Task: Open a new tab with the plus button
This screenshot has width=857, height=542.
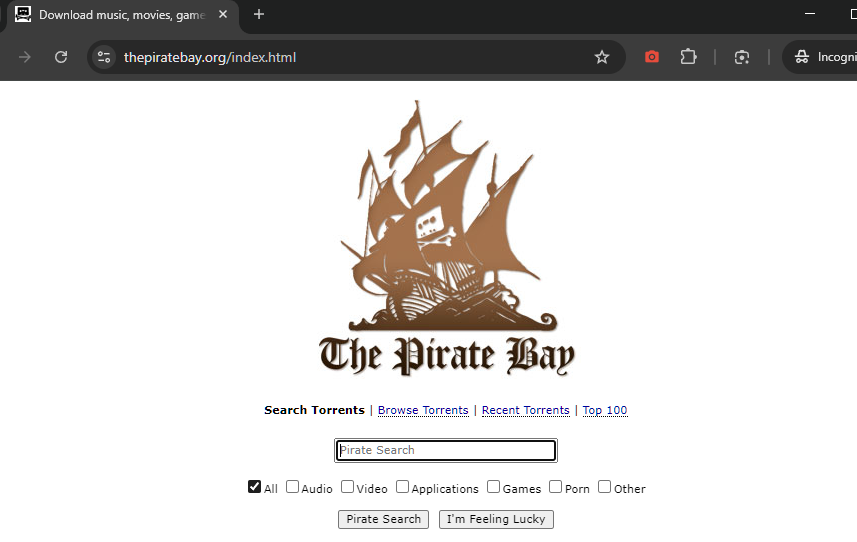Action: [x=259, y=15]
